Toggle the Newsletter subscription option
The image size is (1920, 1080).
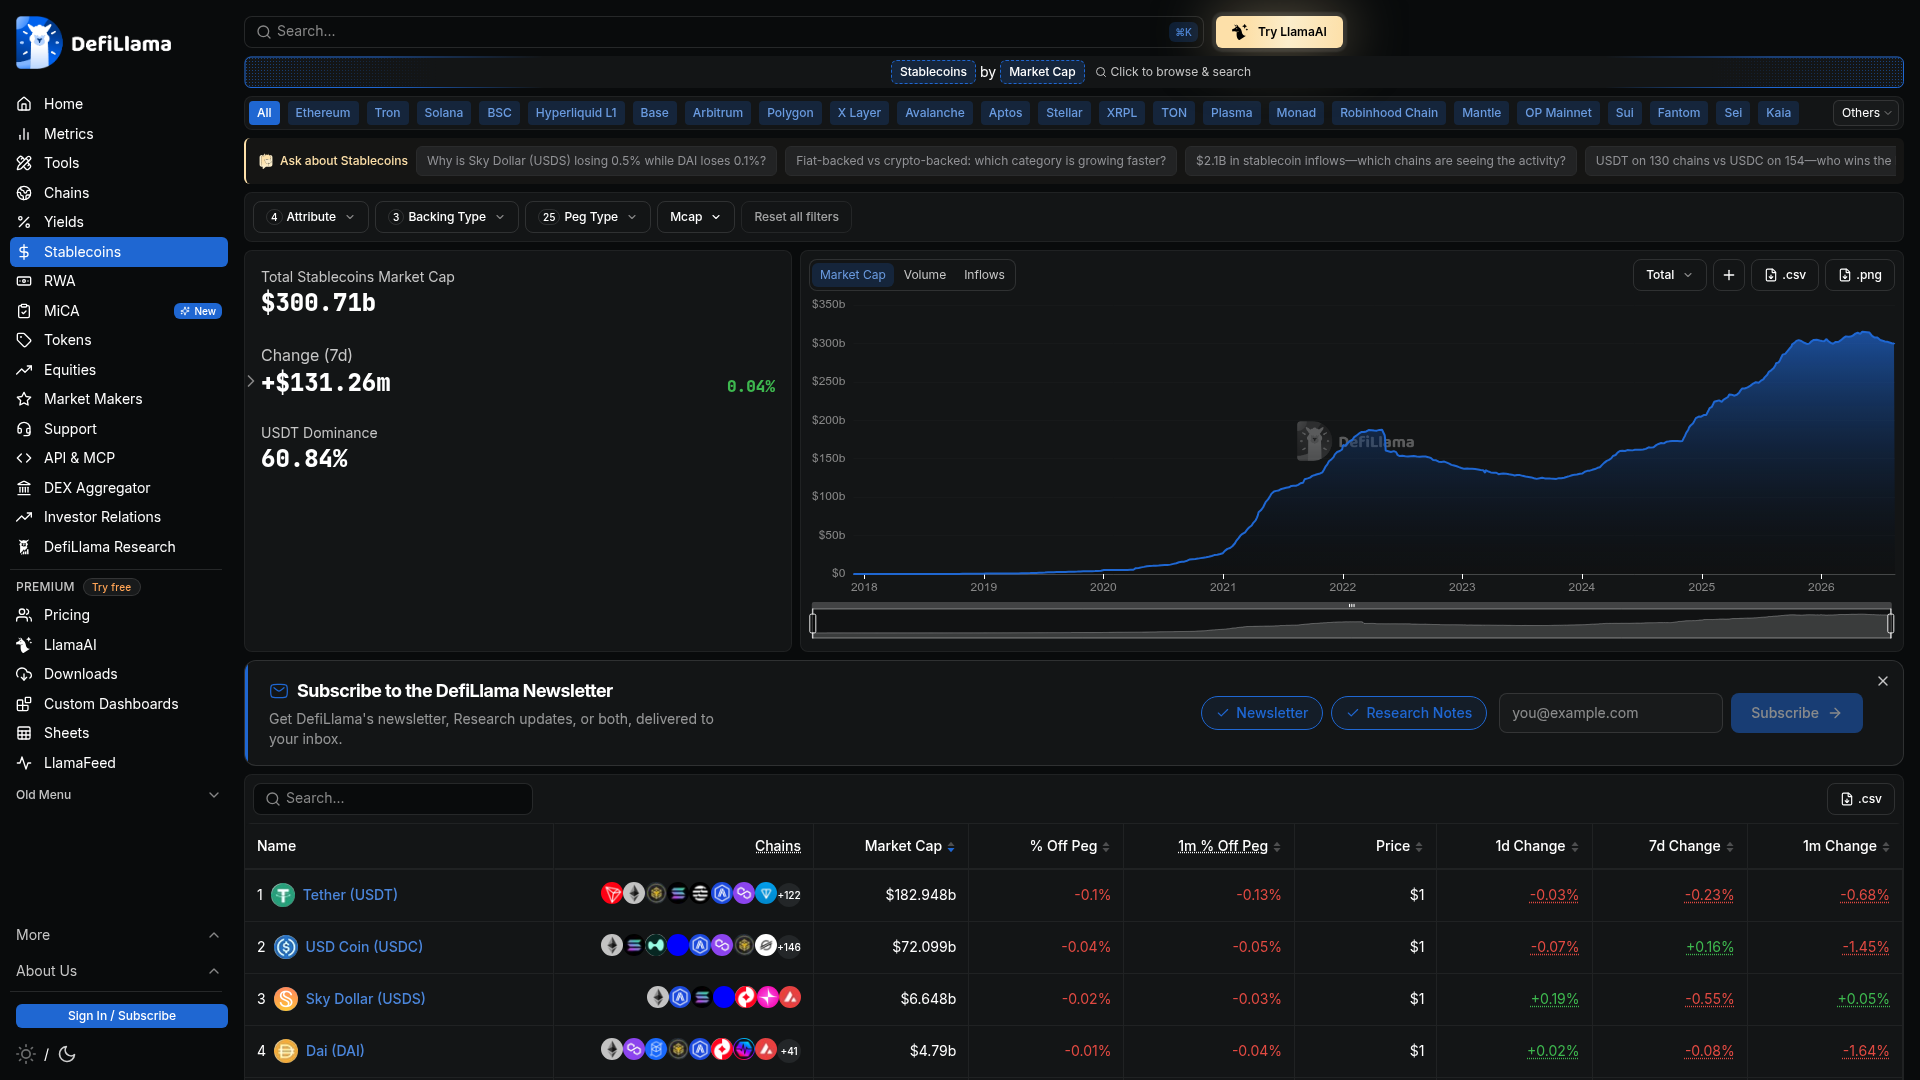coord(1262,713)
